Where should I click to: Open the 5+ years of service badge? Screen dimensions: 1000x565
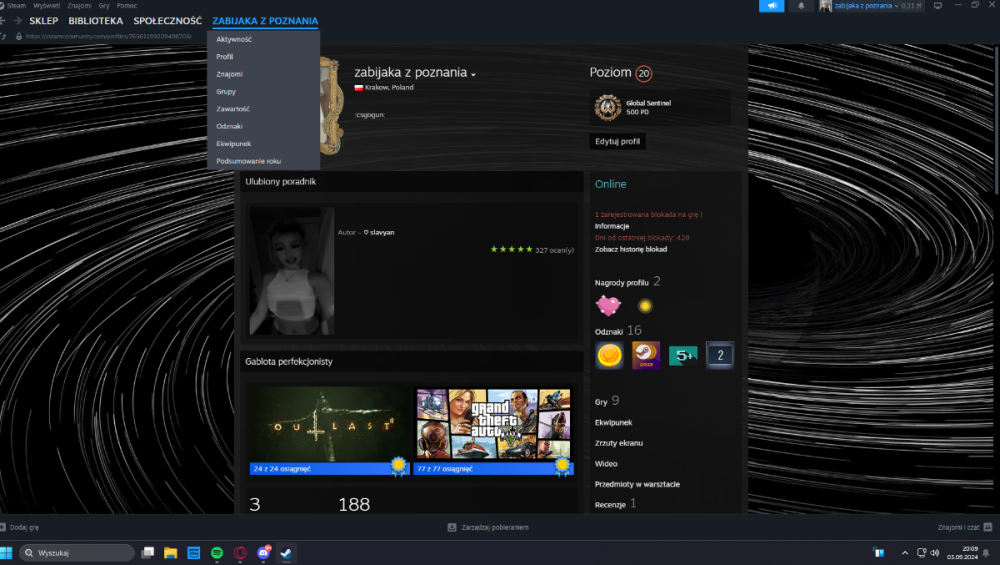click(683, 355)
